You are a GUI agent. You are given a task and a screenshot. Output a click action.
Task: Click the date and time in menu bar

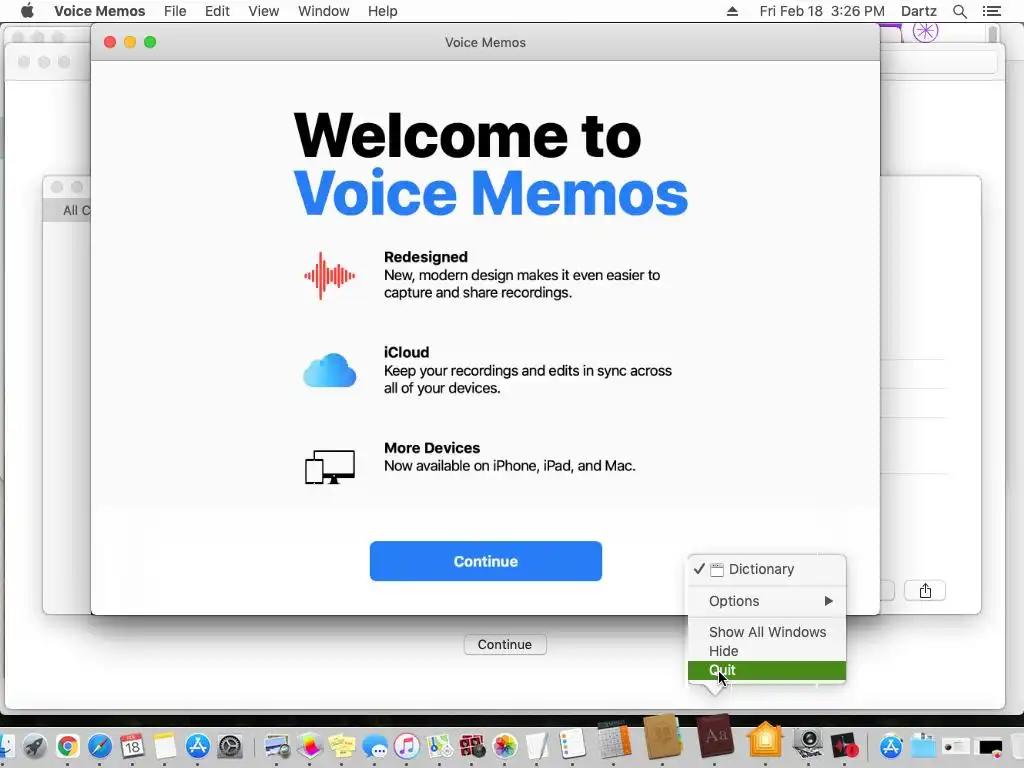pos(822,11)
